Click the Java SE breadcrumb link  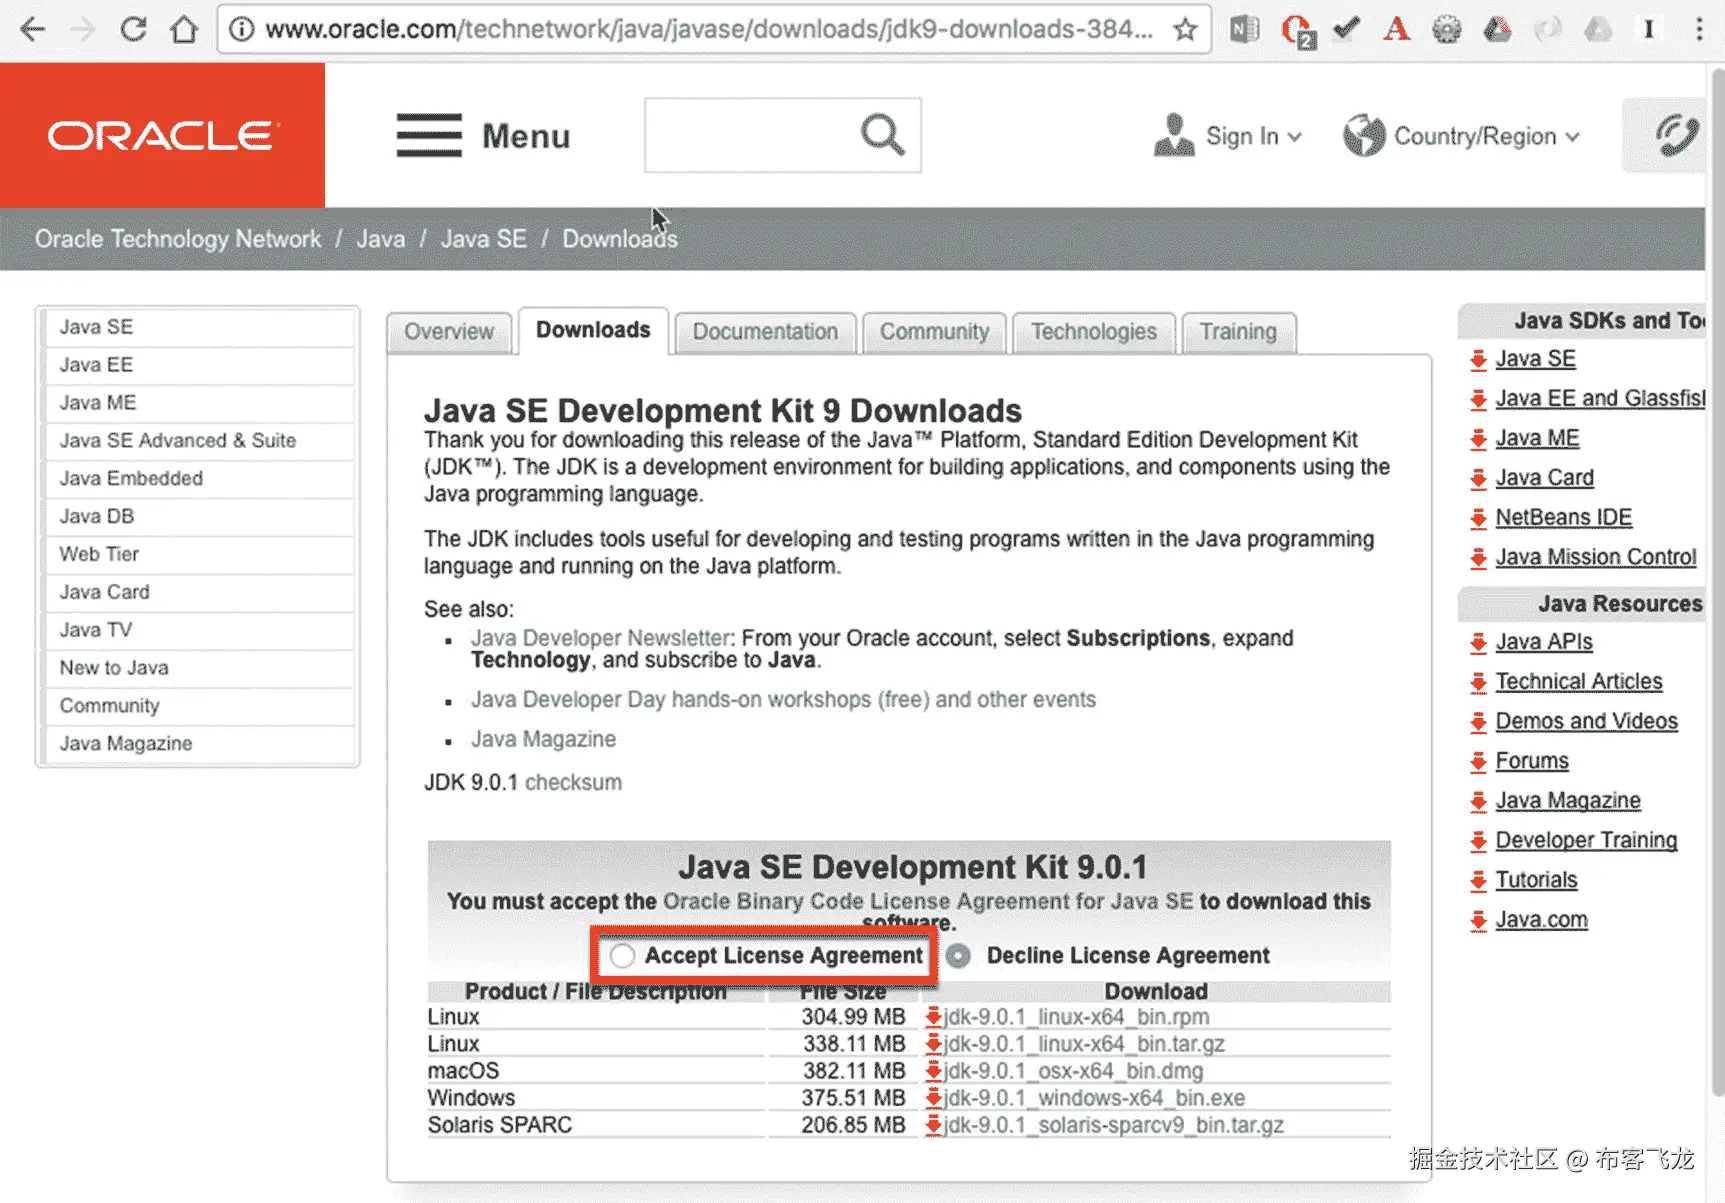click(x=483, y=239)
